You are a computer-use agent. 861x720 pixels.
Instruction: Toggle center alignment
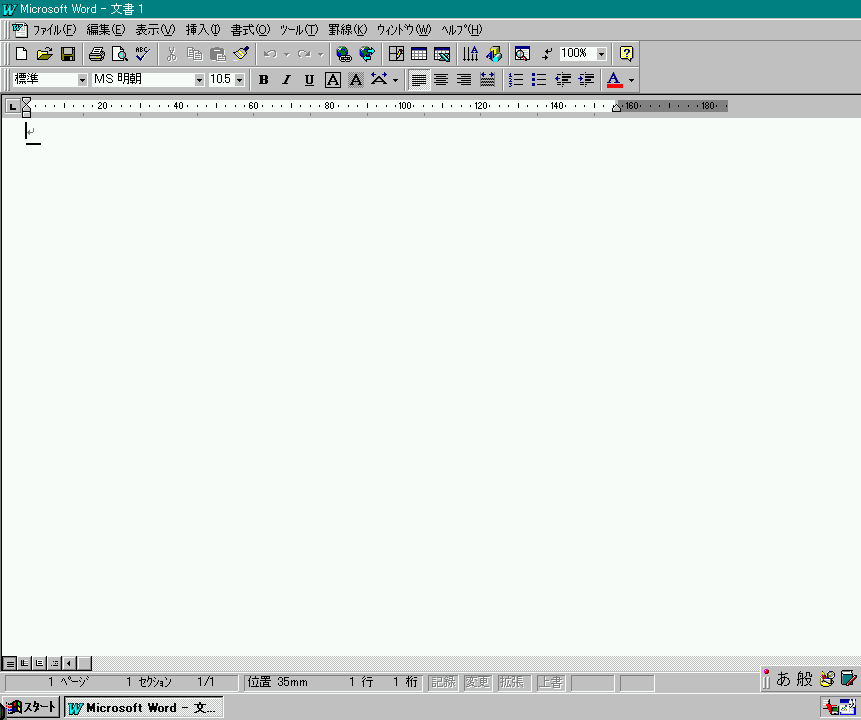click(441, 80)
